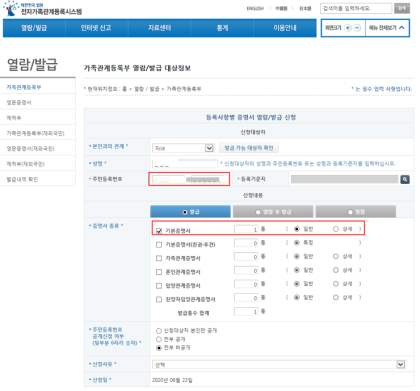Image resolution: width=420 pixels, height=391 pixels.
Task: Select 일반 for 기본증명서 row
Action: (297, 229)
